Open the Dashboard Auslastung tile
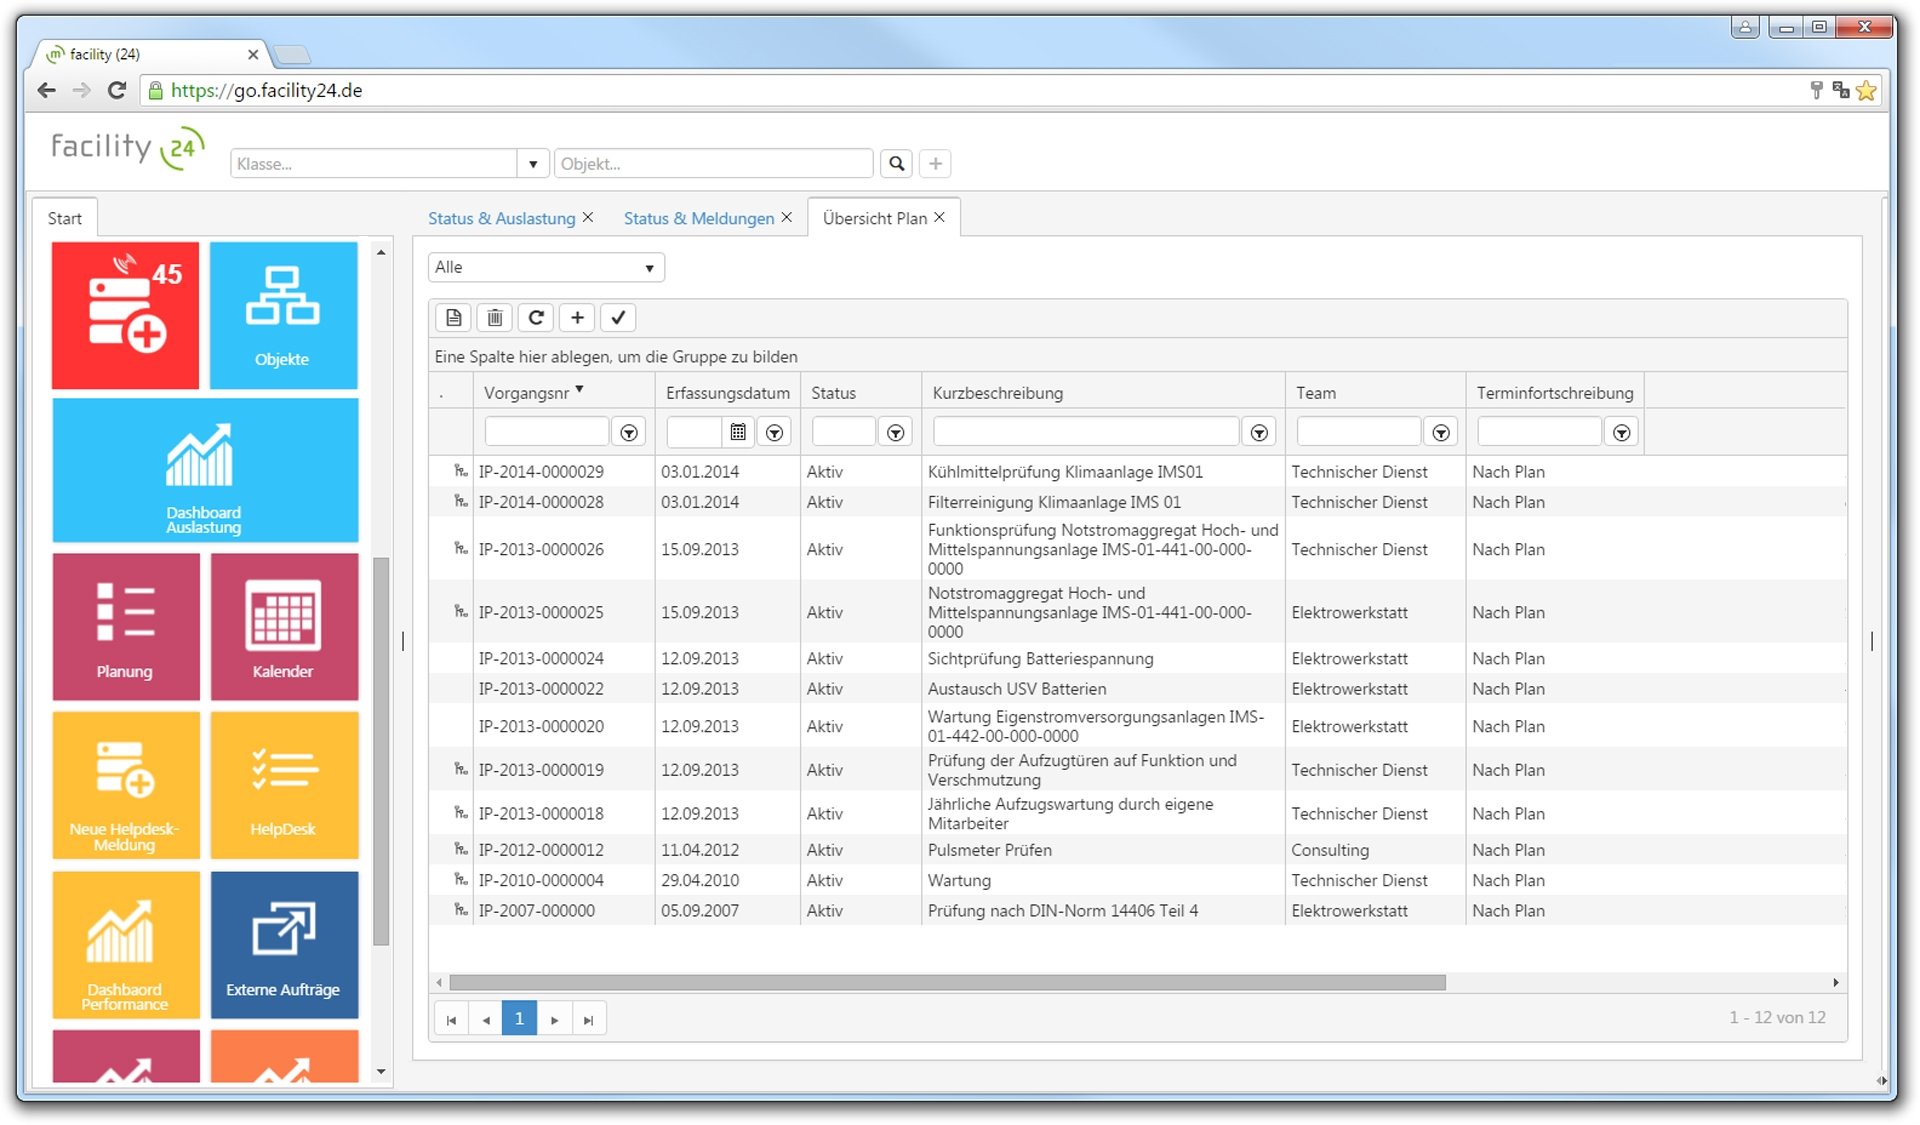 204,470
